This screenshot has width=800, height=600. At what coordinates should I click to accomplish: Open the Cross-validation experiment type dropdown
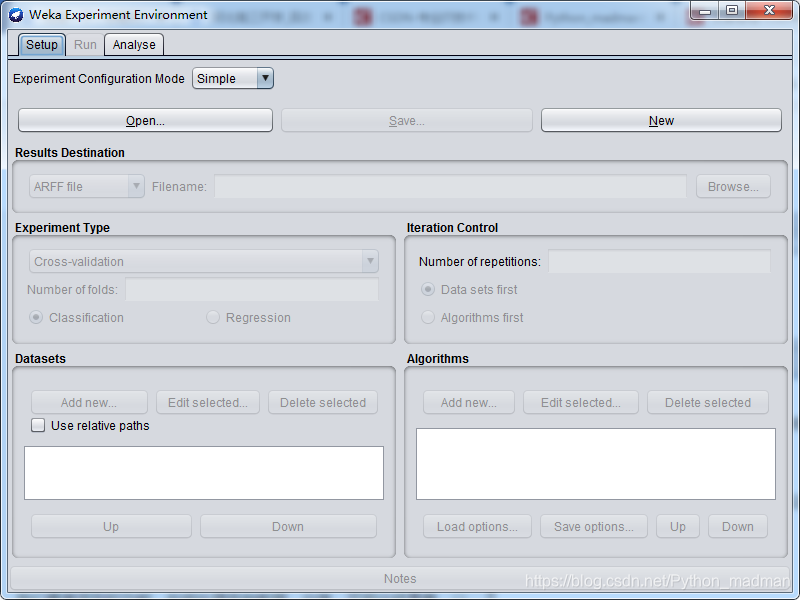tap(204, 261)
